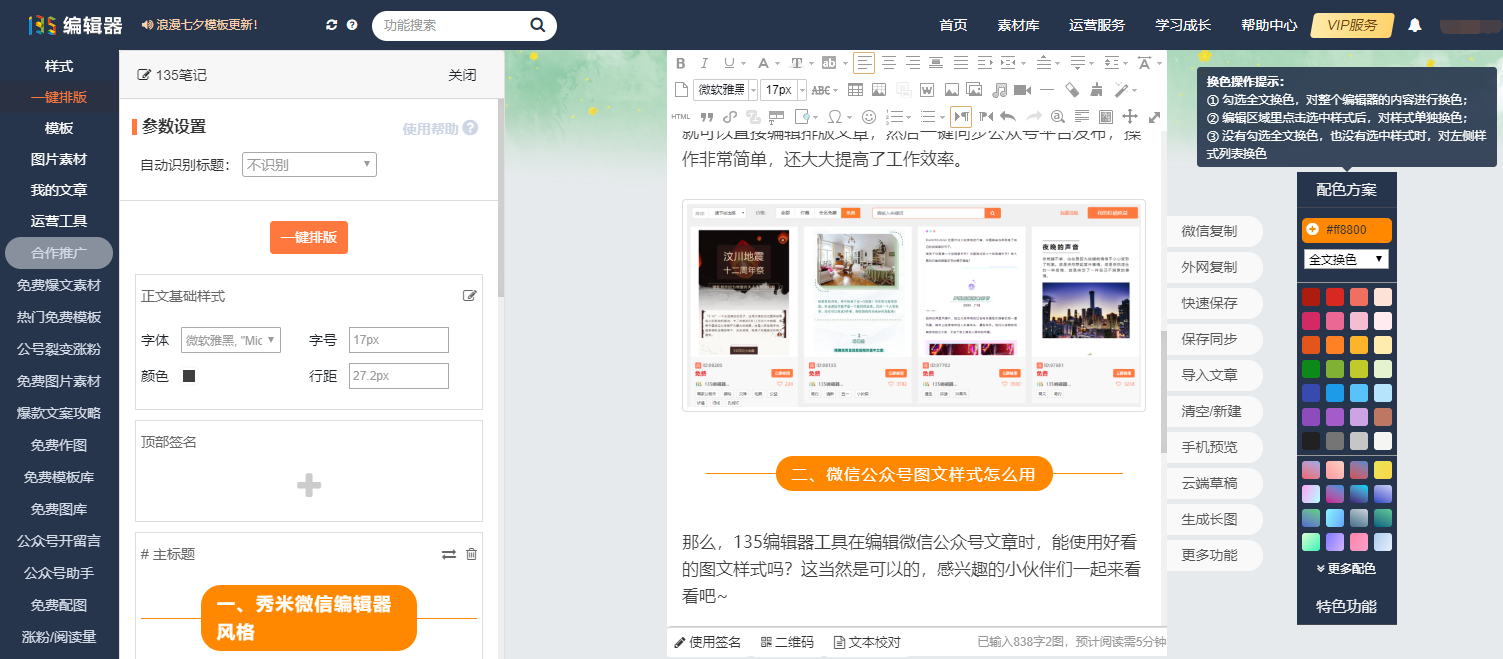
Task: Add a 顶部签名 with the plus icon
Action: coord(309,485)
